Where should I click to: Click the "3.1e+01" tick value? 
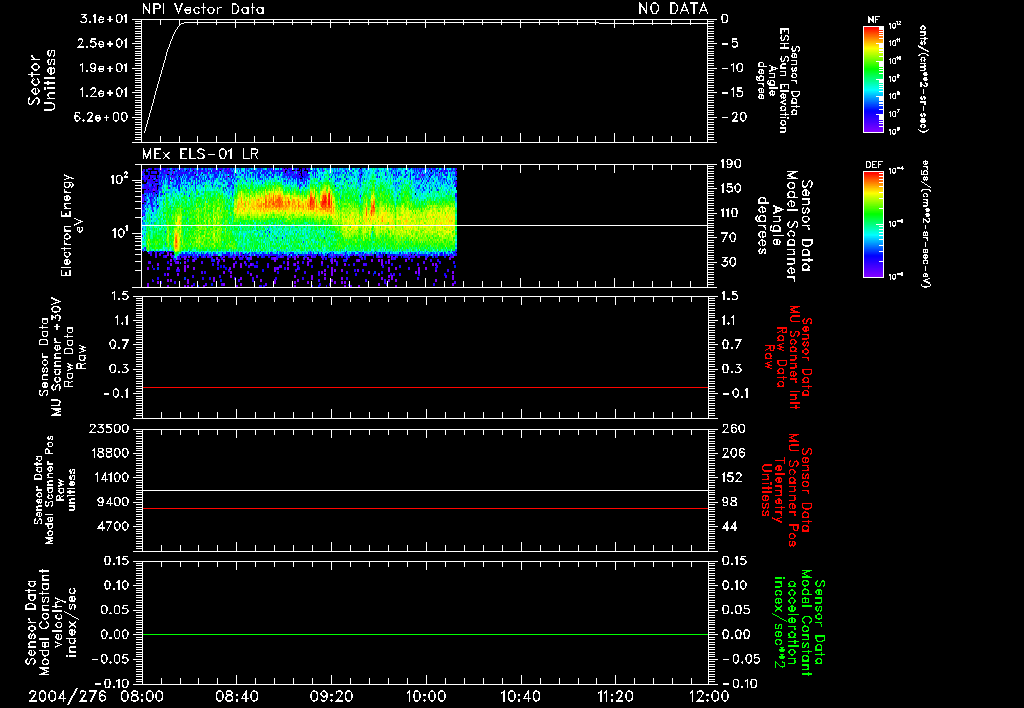104,19
